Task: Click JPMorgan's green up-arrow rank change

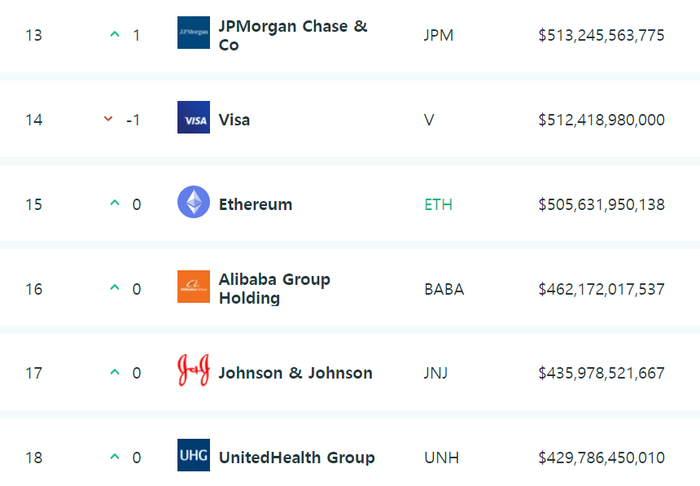Action: [115, 34]
